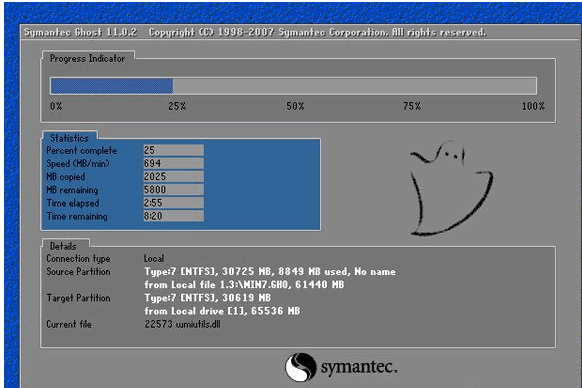Click the Symantec yin-yang logo icon
This screenshot has height=388, width=582.
pyautogui.click(x=300, y=367)
